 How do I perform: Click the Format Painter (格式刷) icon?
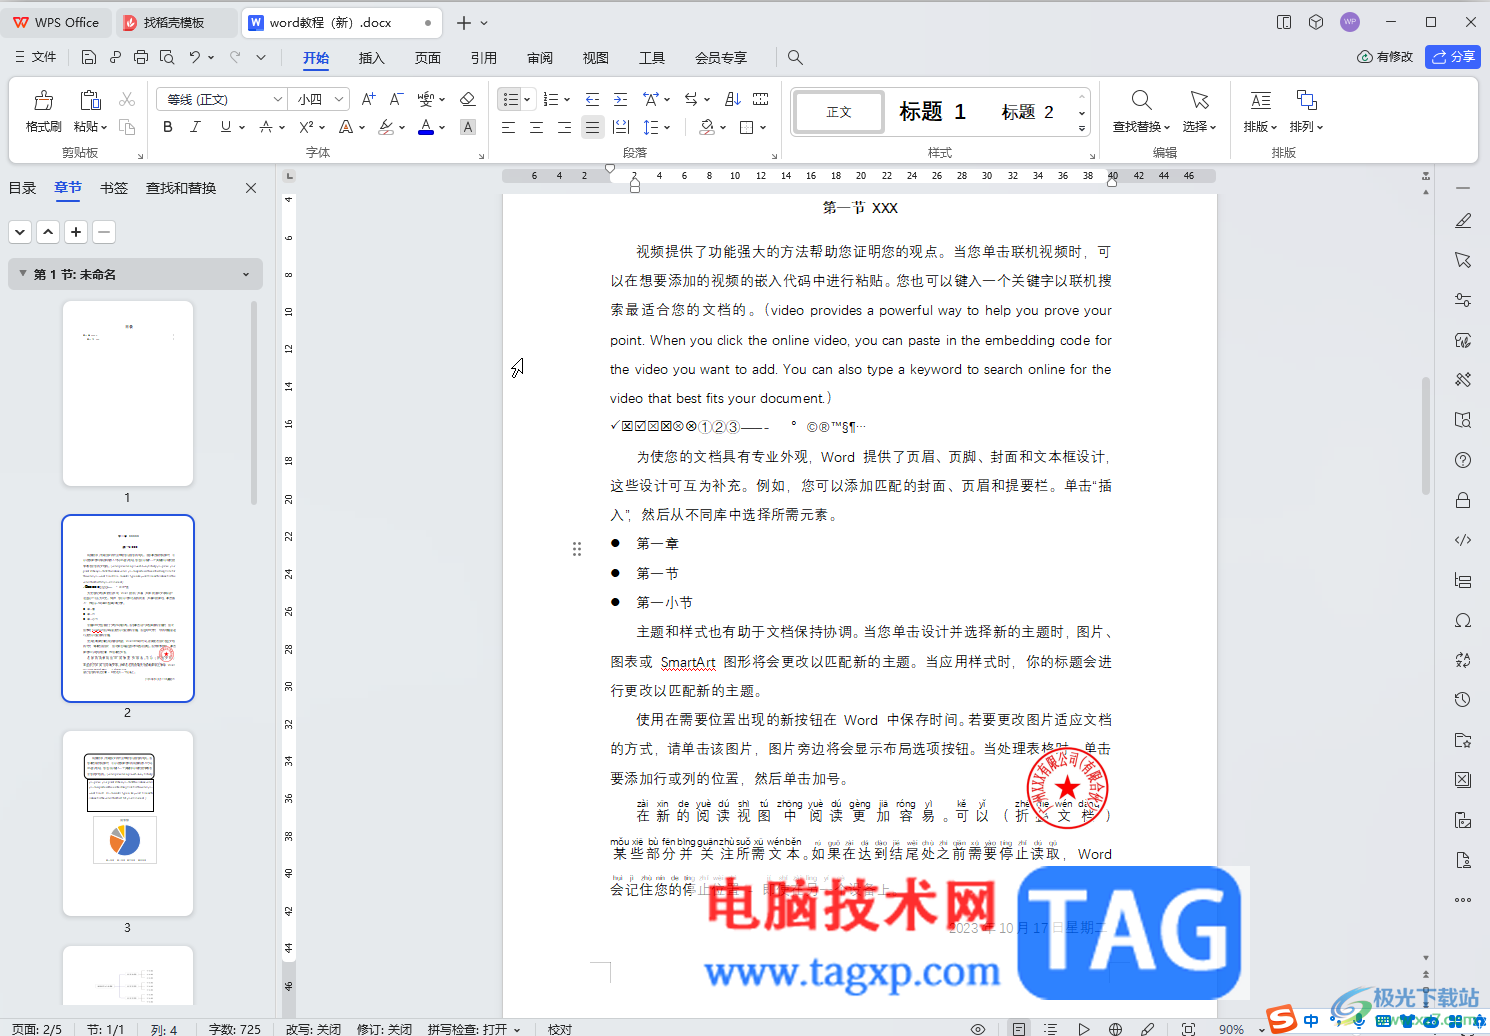43,100
